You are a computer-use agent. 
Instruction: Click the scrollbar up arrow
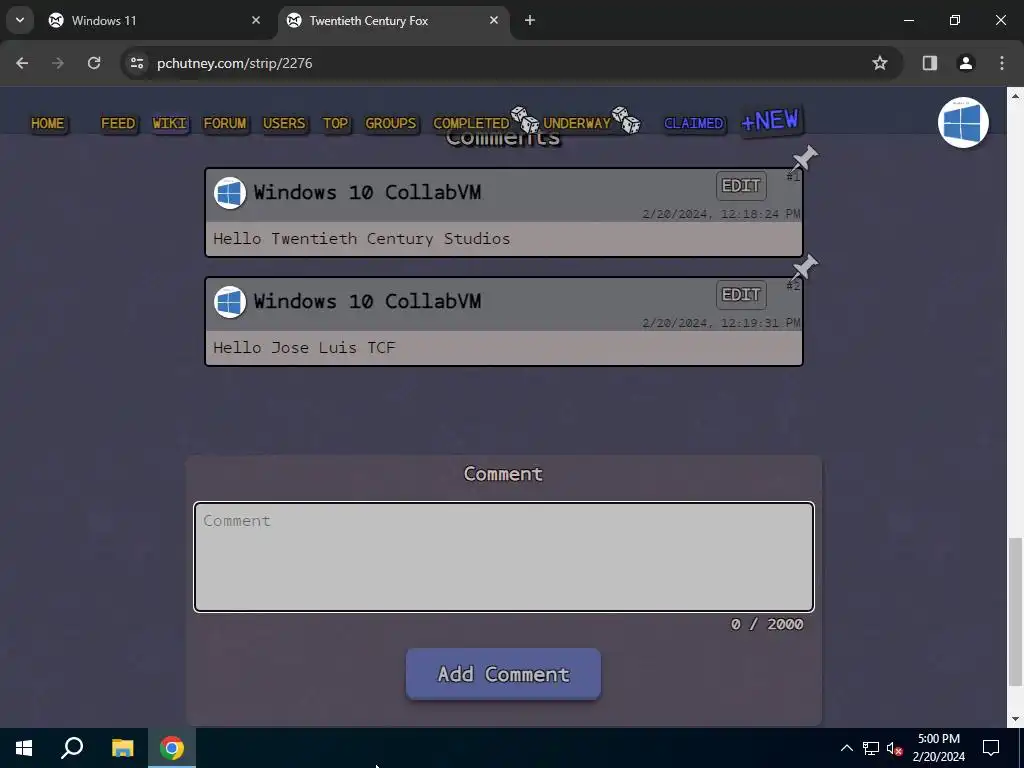[1015, 95]
